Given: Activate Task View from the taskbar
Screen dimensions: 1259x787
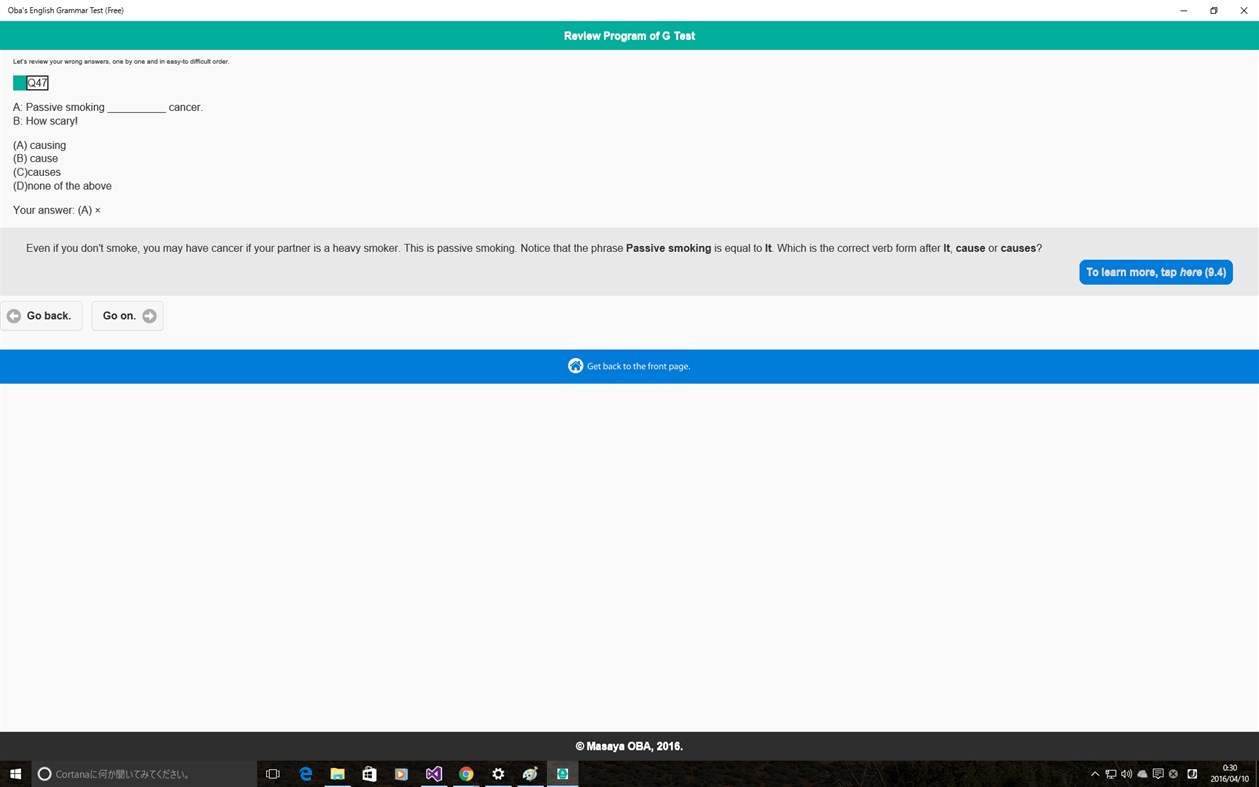Looking at the screenshot, I should click(273, 773).
